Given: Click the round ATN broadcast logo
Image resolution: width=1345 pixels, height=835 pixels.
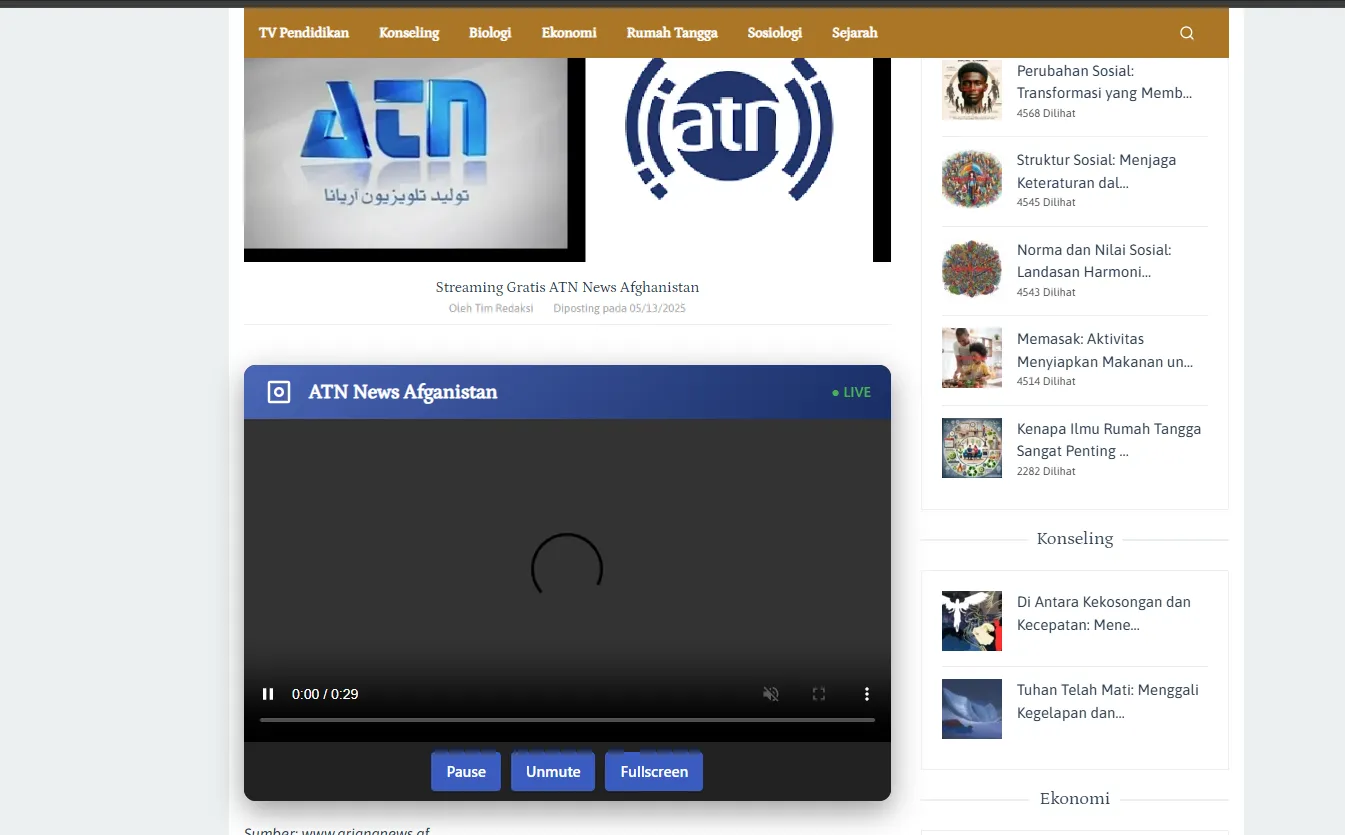Looking at the screenshot, I should click(729, 127).
